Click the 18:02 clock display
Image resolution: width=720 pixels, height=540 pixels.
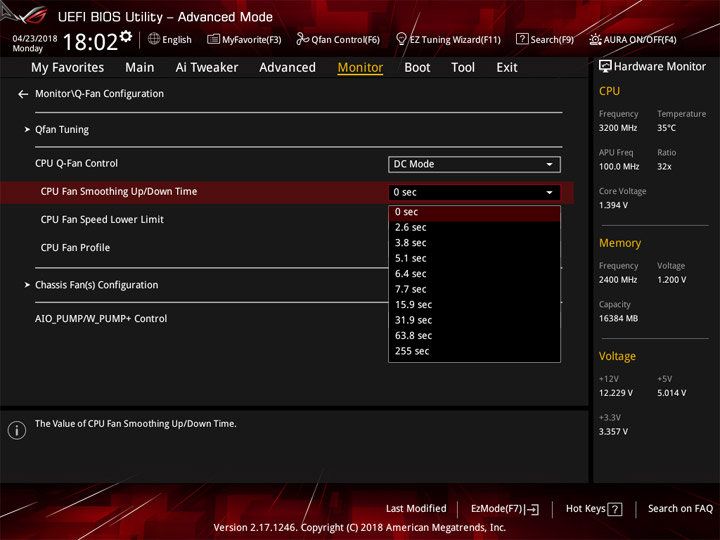tap(90, 42)
